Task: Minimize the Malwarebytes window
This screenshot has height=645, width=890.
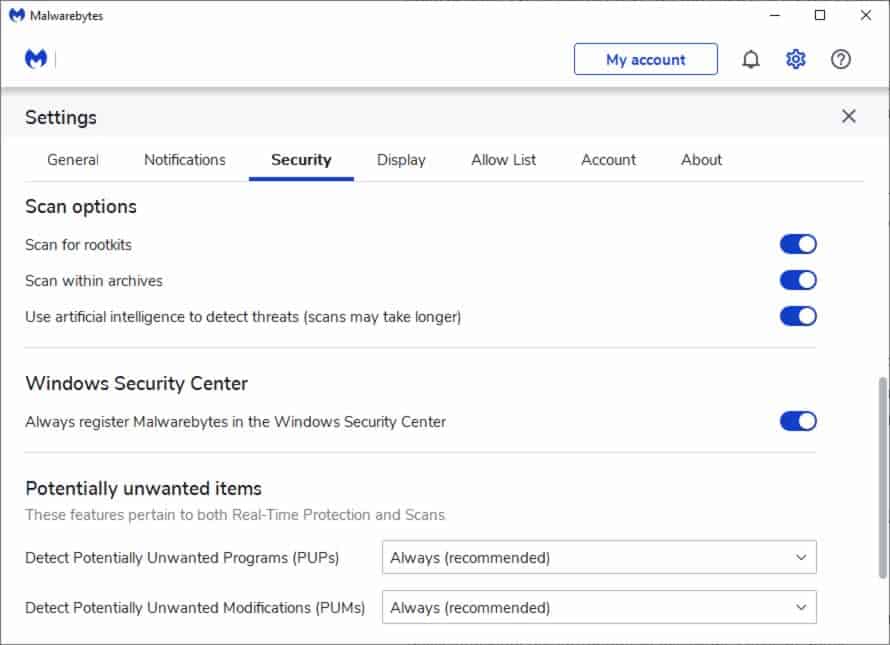Action: click(775, 15)
